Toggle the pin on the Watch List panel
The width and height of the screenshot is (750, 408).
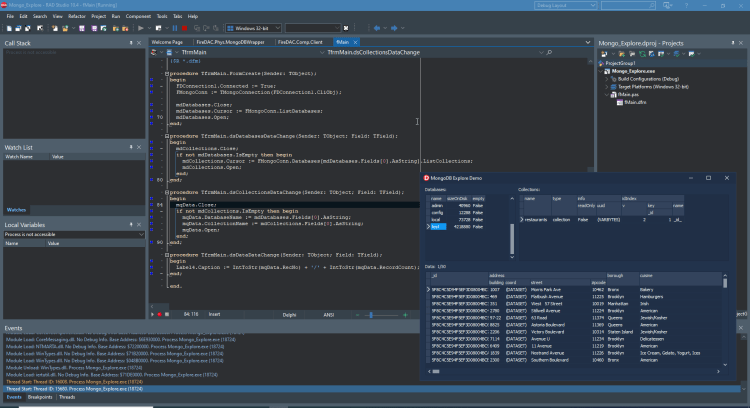tap(131, 147)
